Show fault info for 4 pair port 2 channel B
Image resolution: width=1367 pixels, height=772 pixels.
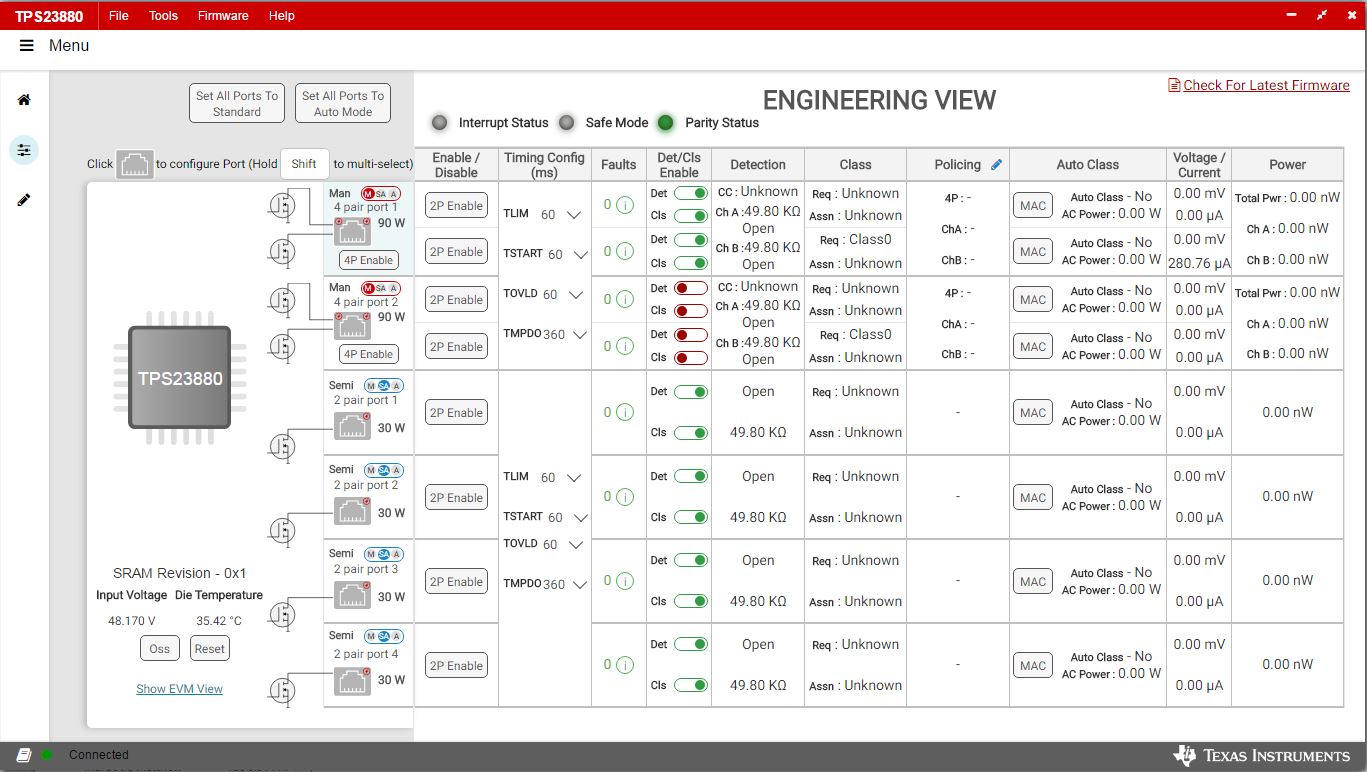(625, 346)
